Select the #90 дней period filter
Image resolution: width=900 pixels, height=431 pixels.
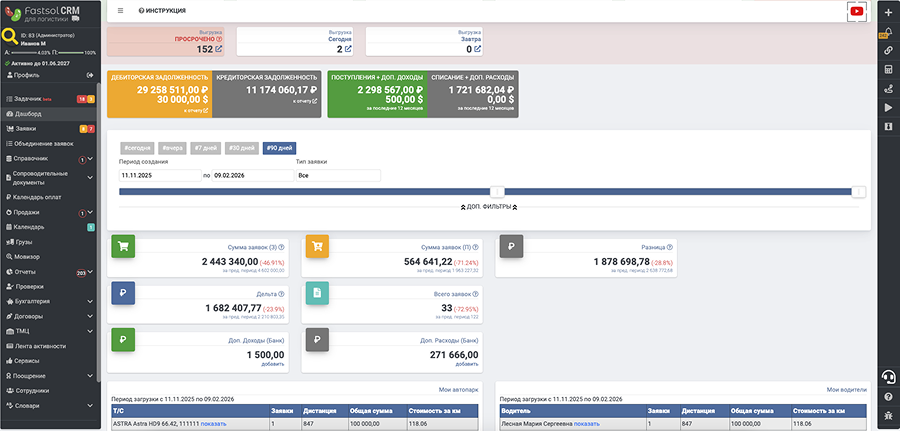point(278,148)
